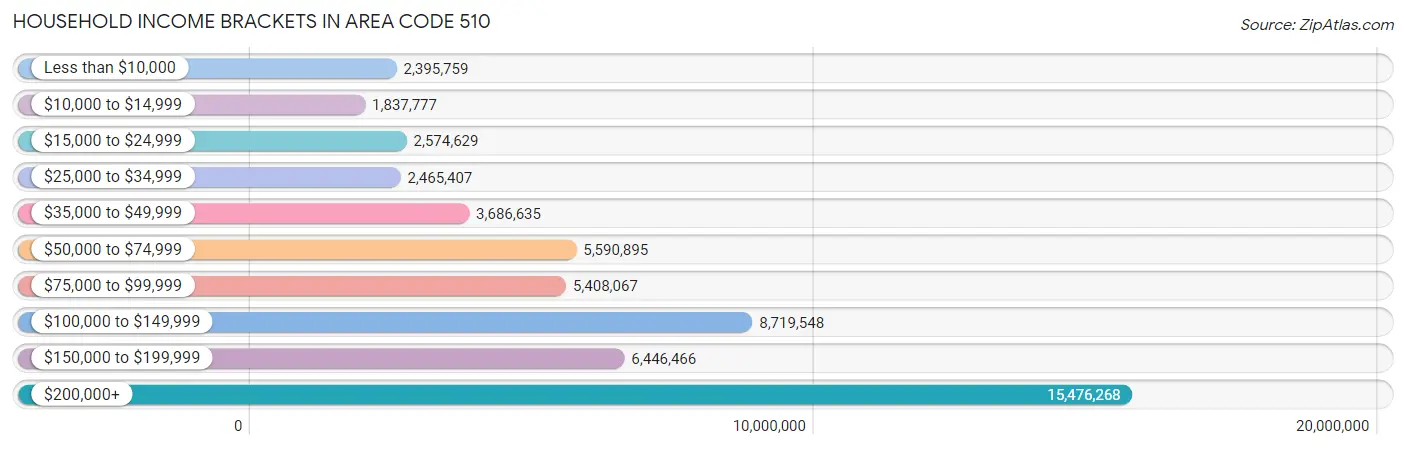Viewport: 1406px width, 449px height.
Task: Click the 1,837,777 value label
Action: pyautogui.click(x=404, y=105)
